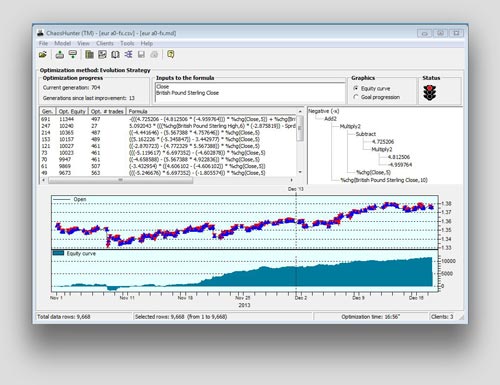500x385 pixels.
Task: Select the generation 214 formula row
Action: [168, 133]
